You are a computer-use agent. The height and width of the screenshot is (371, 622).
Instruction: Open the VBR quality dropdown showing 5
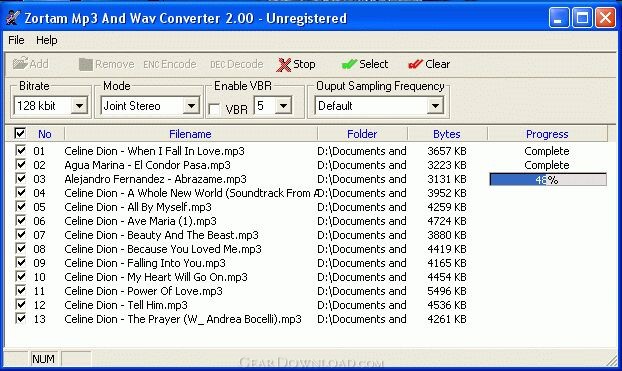[x=283, y=106]
